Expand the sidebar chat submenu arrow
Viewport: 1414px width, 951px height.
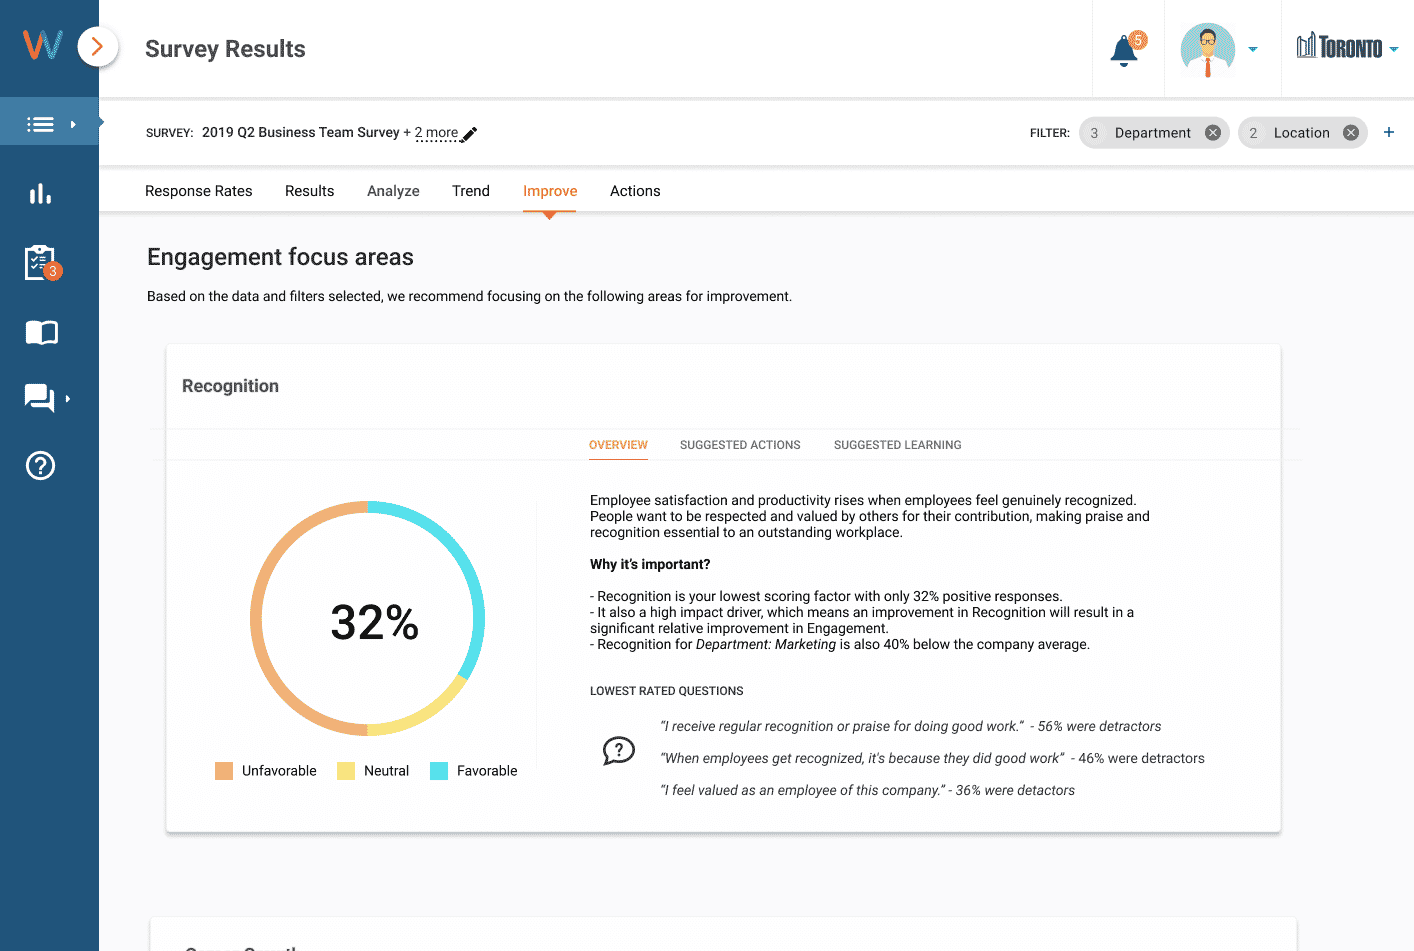tap(70, 398)
